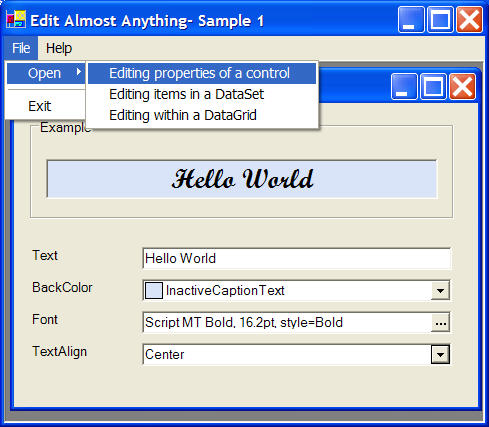Click into the Text input field
Viewport: 489px width, 427px height.
click(296, 258)
